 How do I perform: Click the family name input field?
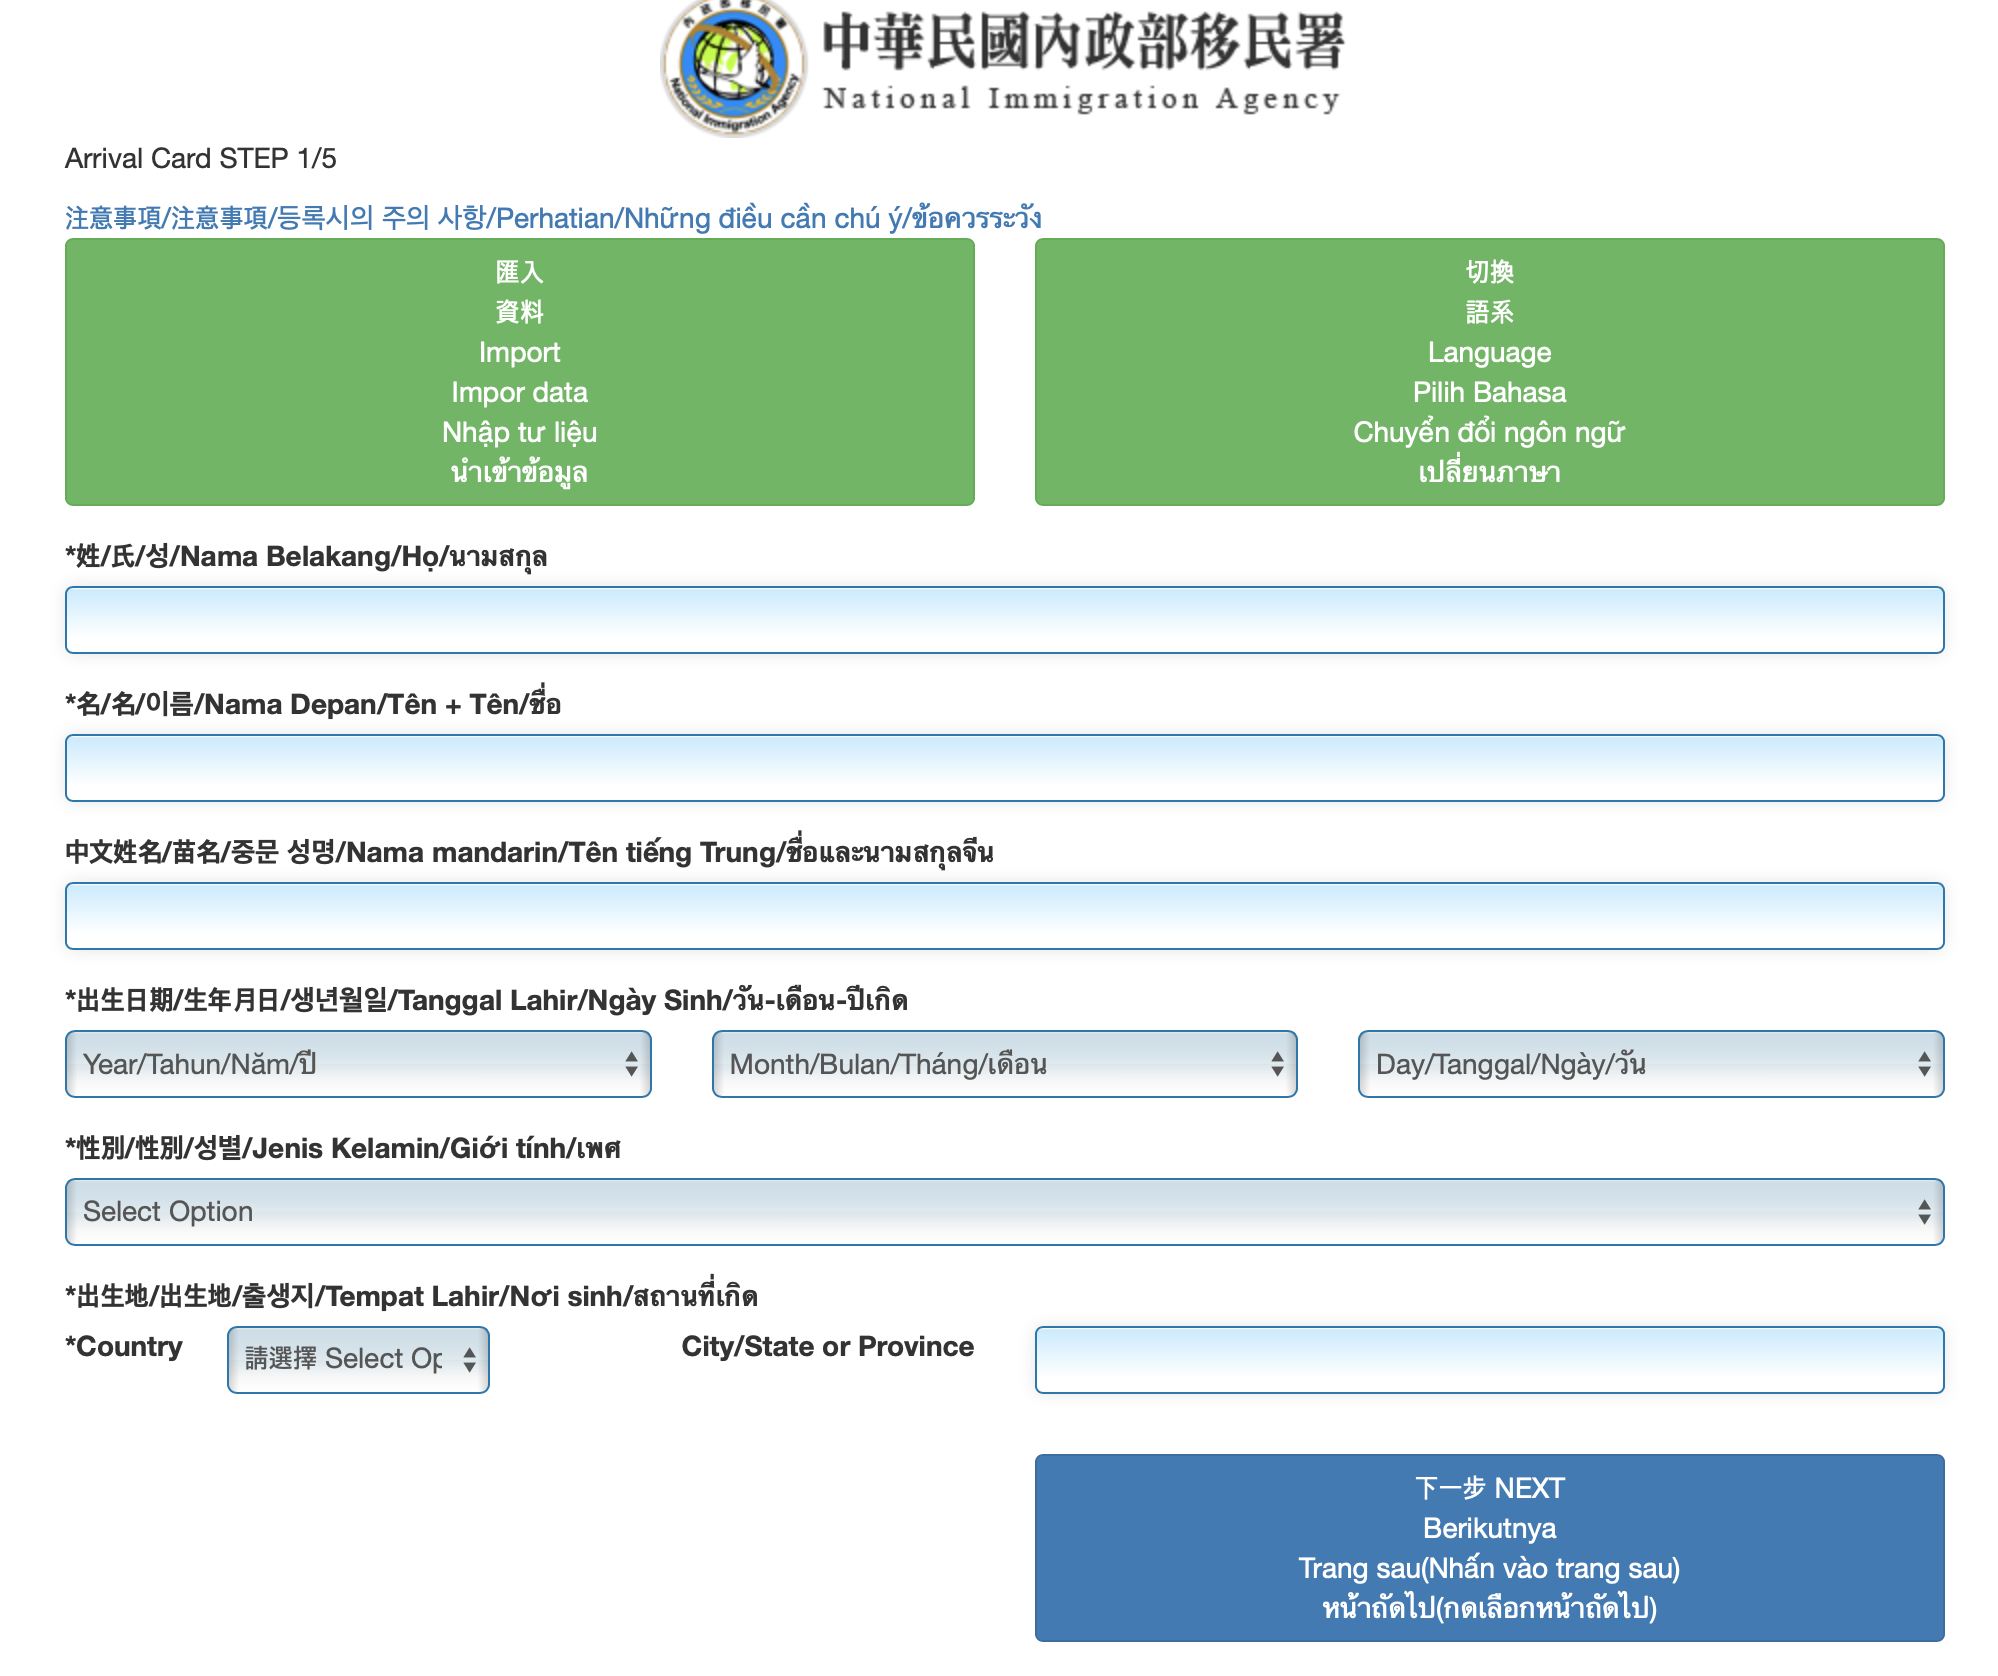click(x=1004, y=620)
